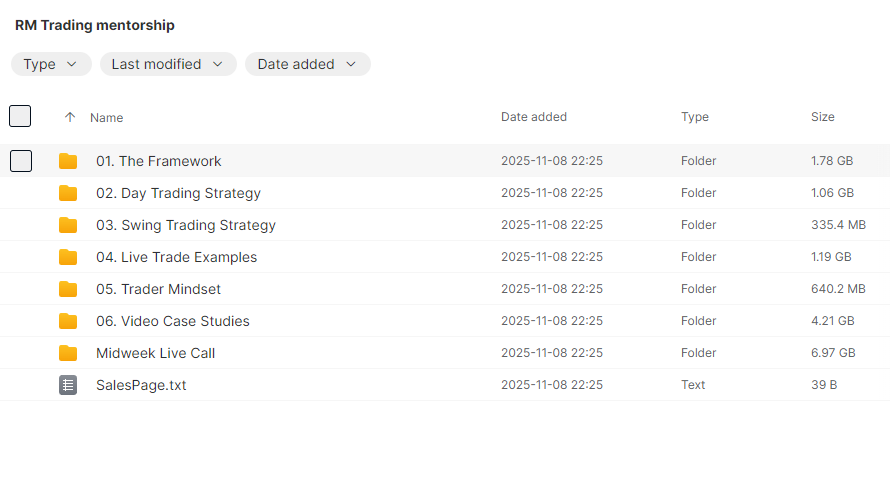The width and height of the screenshot is (890, 477).
Task: Click the folder icon beside 02. Day Trading Strategy
Action: point(68,193)
